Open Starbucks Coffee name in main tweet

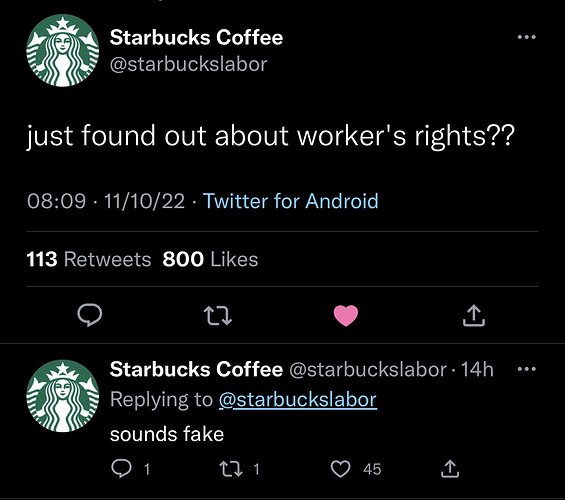coord(196,37)
